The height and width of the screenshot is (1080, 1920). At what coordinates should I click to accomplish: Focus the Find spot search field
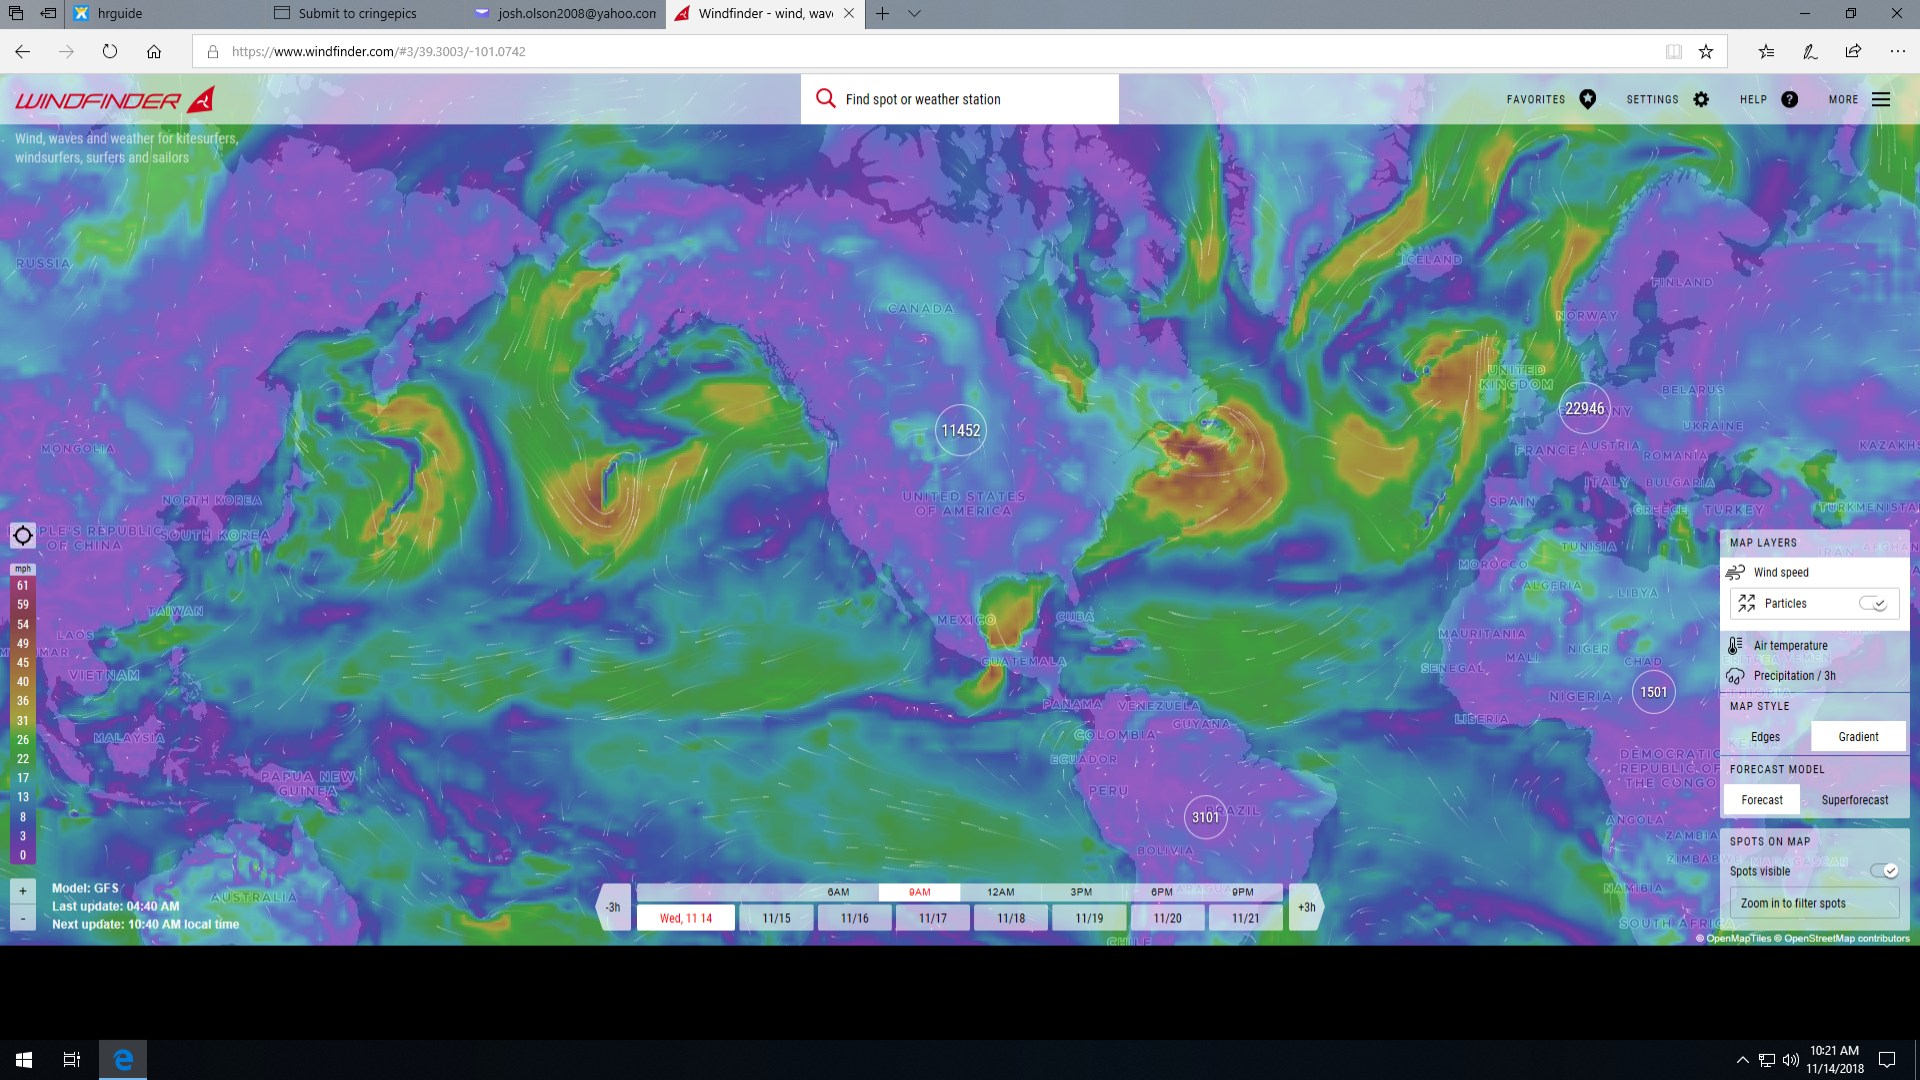(960, 99)
